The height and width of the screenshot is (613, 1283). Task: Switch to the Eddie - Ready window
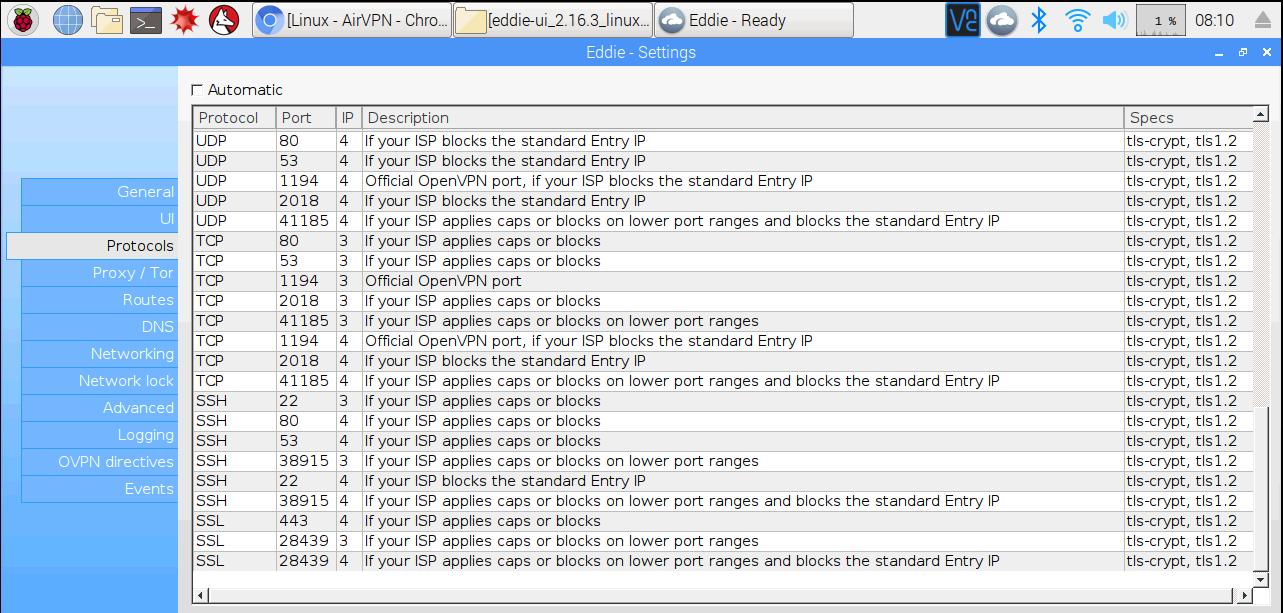pyautogui.click(x=755, y=20)
